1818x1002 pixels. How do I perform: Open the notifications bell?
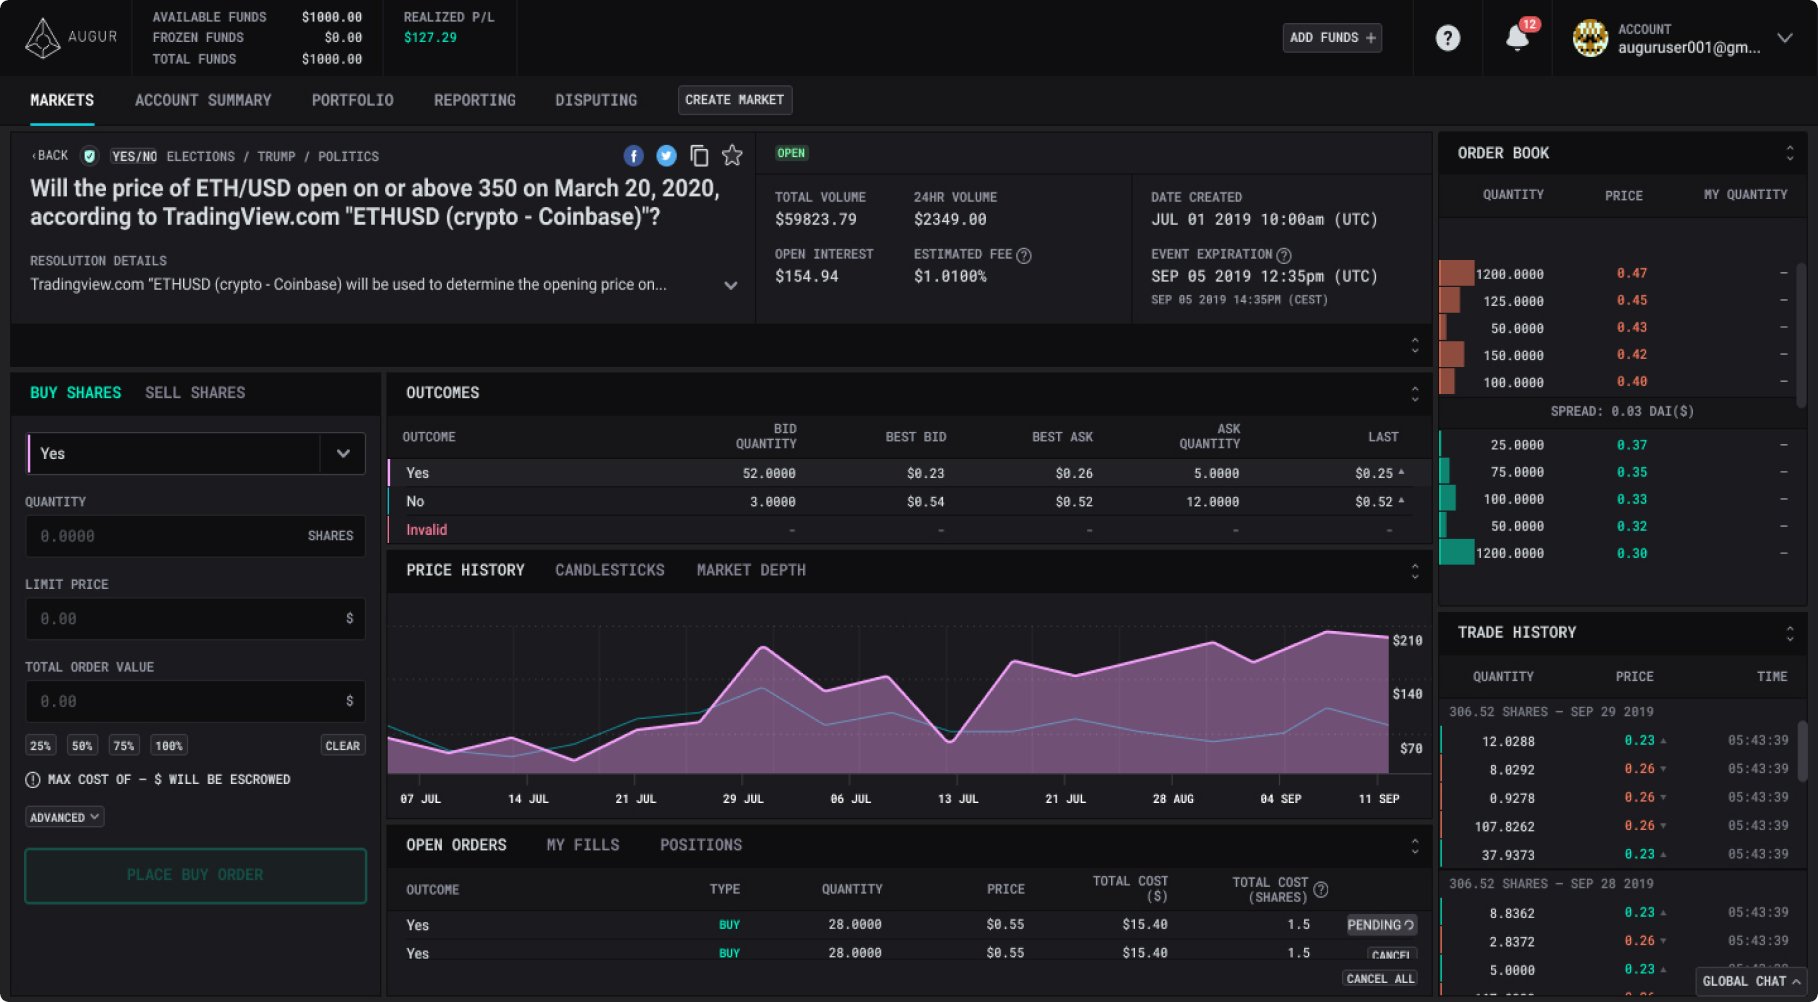pyautogui.click(x=1516, y=38)
